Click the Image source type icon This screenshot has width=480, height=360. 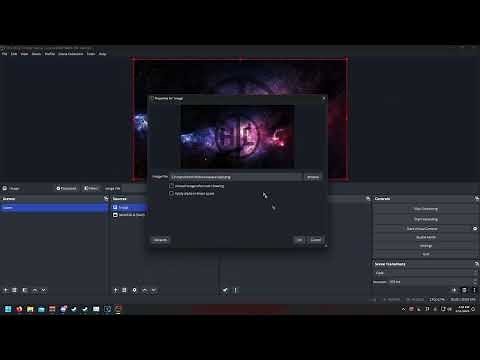[x=115, y=207]
